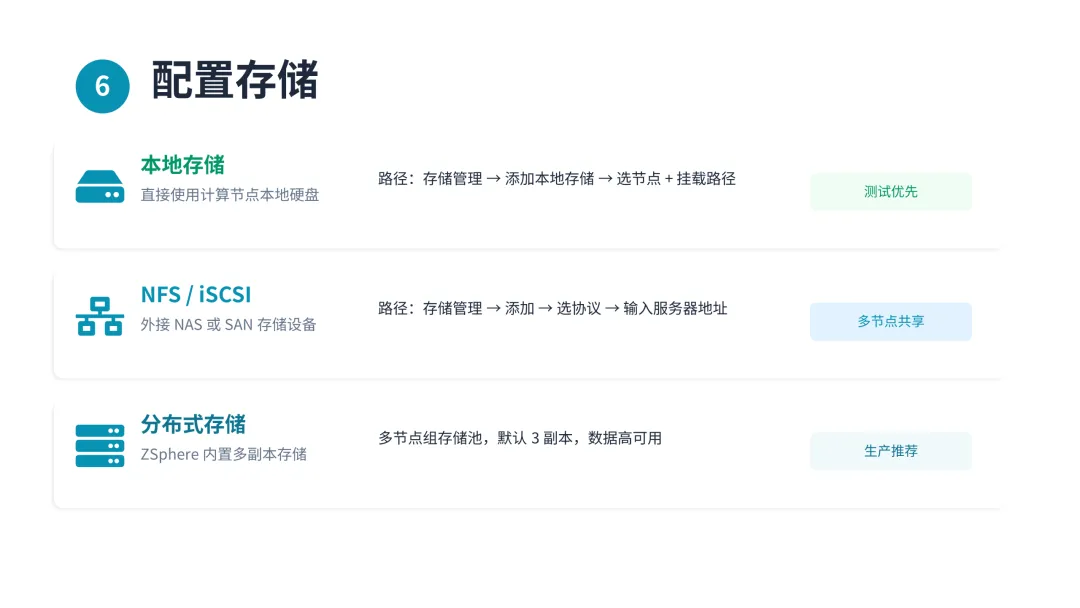Click the distributed storage server stack icon

click(100, 445)
